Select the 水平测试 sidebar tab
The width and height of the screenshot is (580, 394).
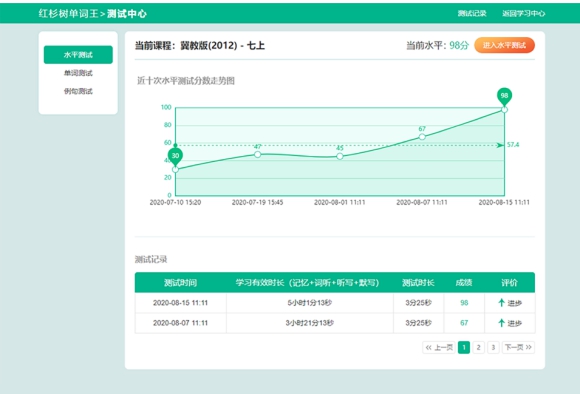coord(78,55)
